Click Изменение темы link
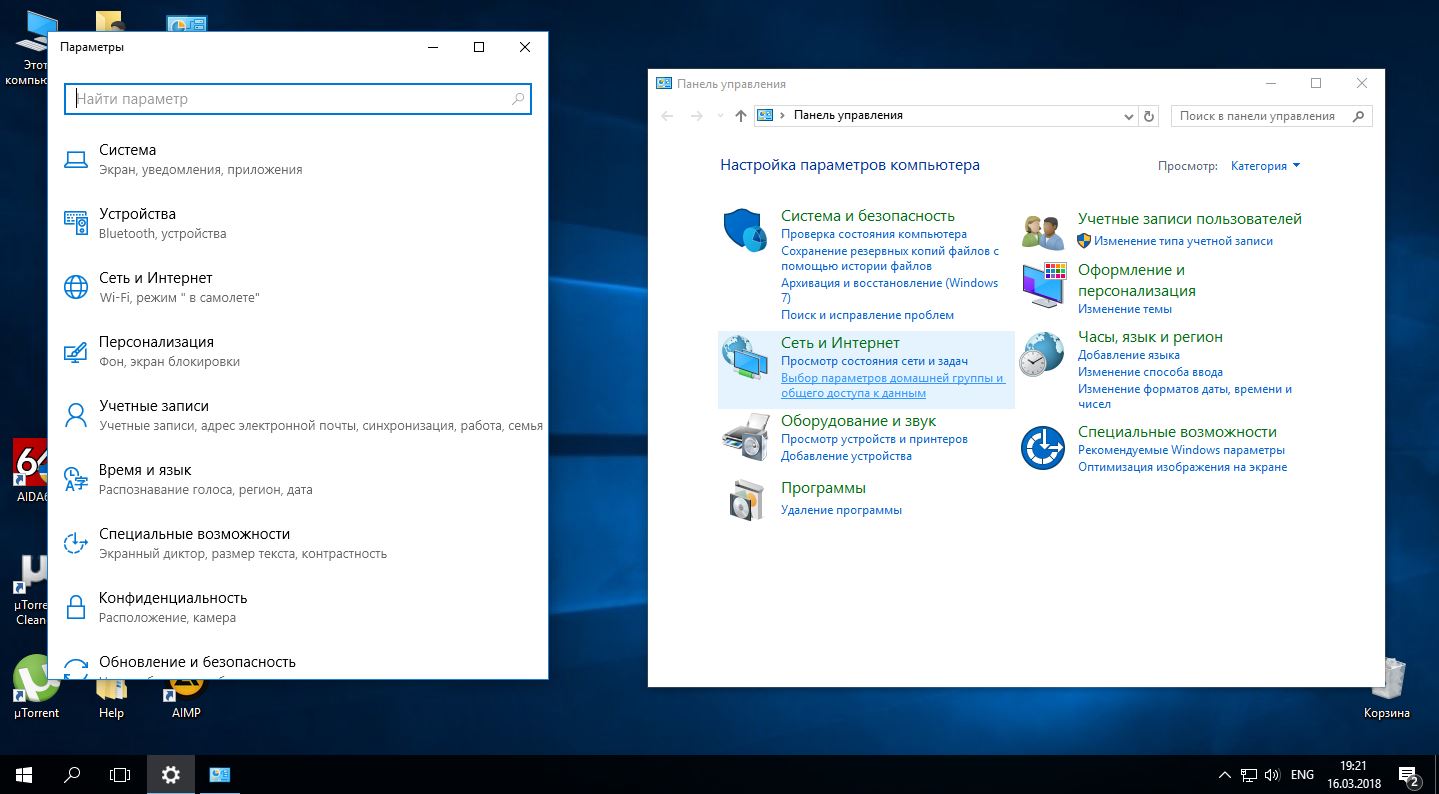This screenshot has height=794, width=1439. coord(1125,309)
